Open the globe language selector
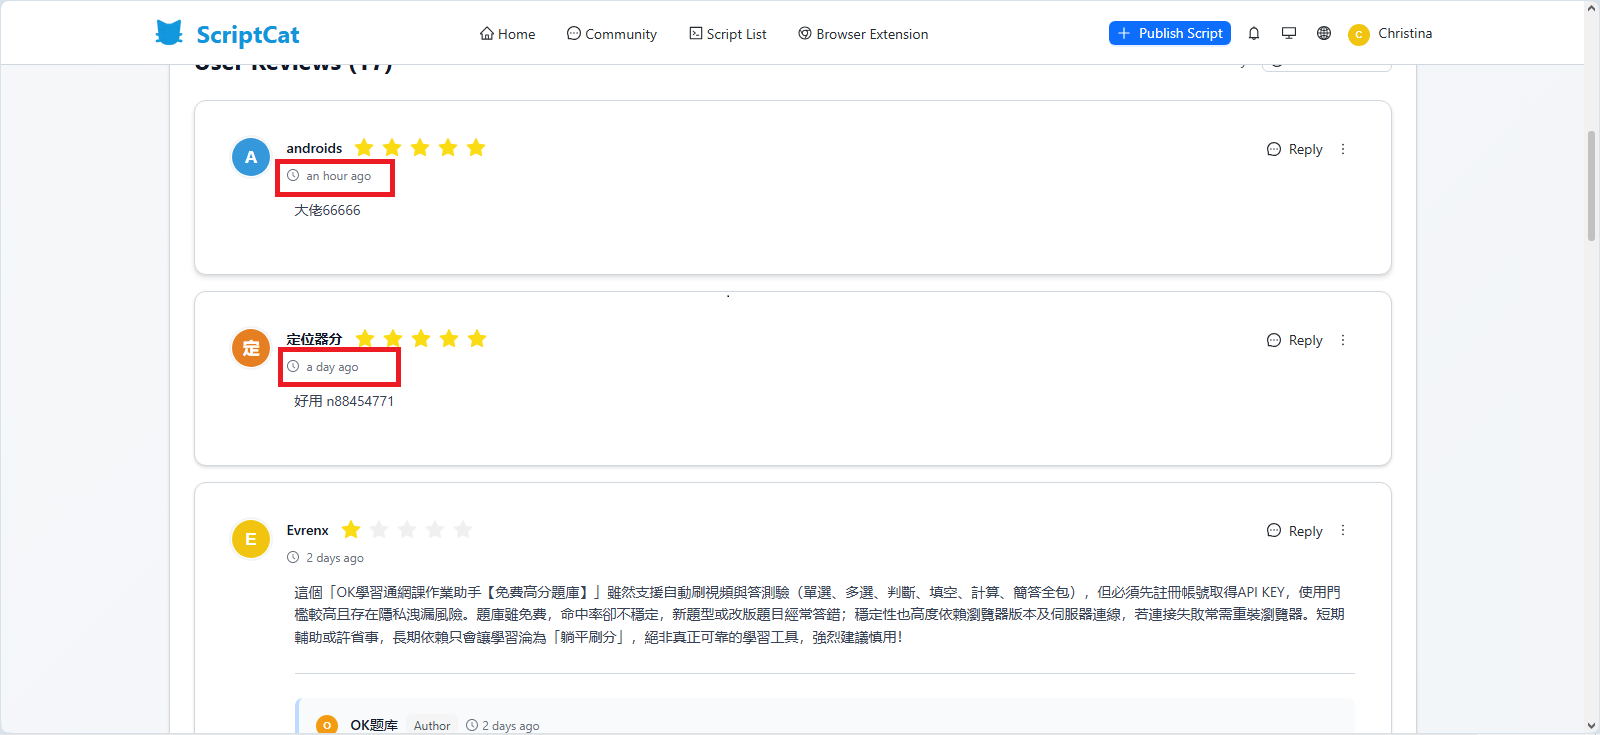This screenshot has height=735, width=1600. (1324, 33)
